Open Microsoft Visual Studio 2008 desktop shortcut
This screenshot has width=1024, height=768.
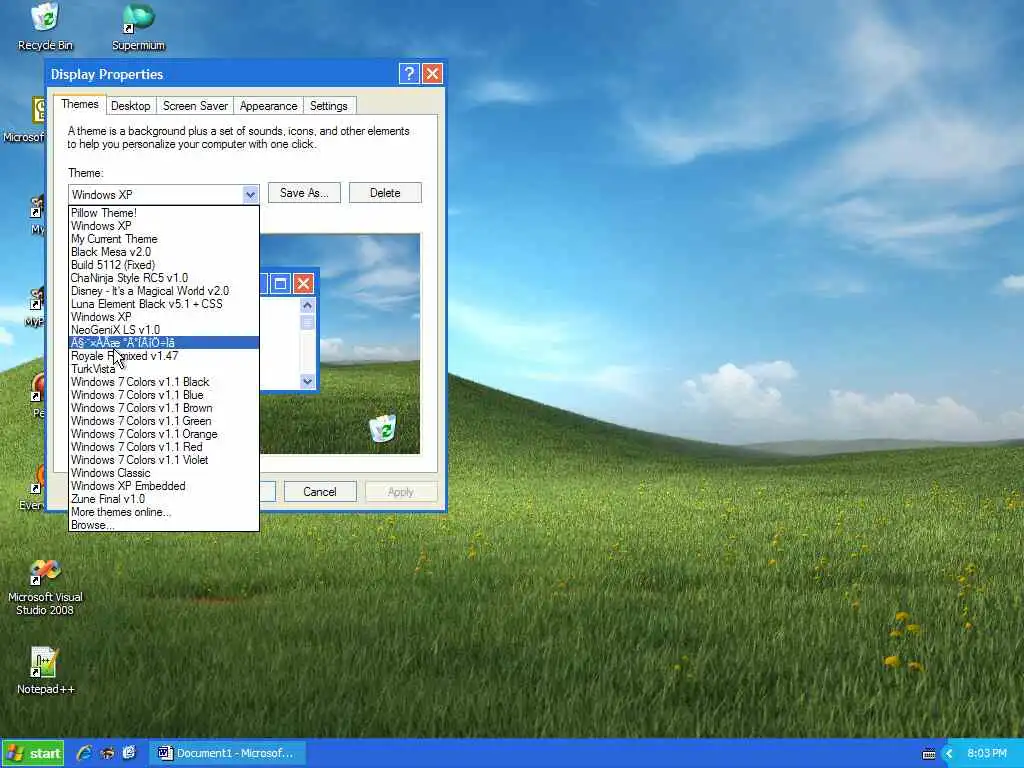tap(45, 587)
